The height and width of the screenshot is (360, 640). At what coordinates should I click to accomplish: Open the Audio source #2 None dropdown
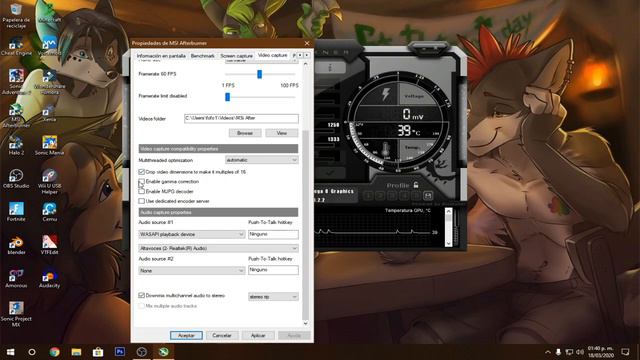192,271
